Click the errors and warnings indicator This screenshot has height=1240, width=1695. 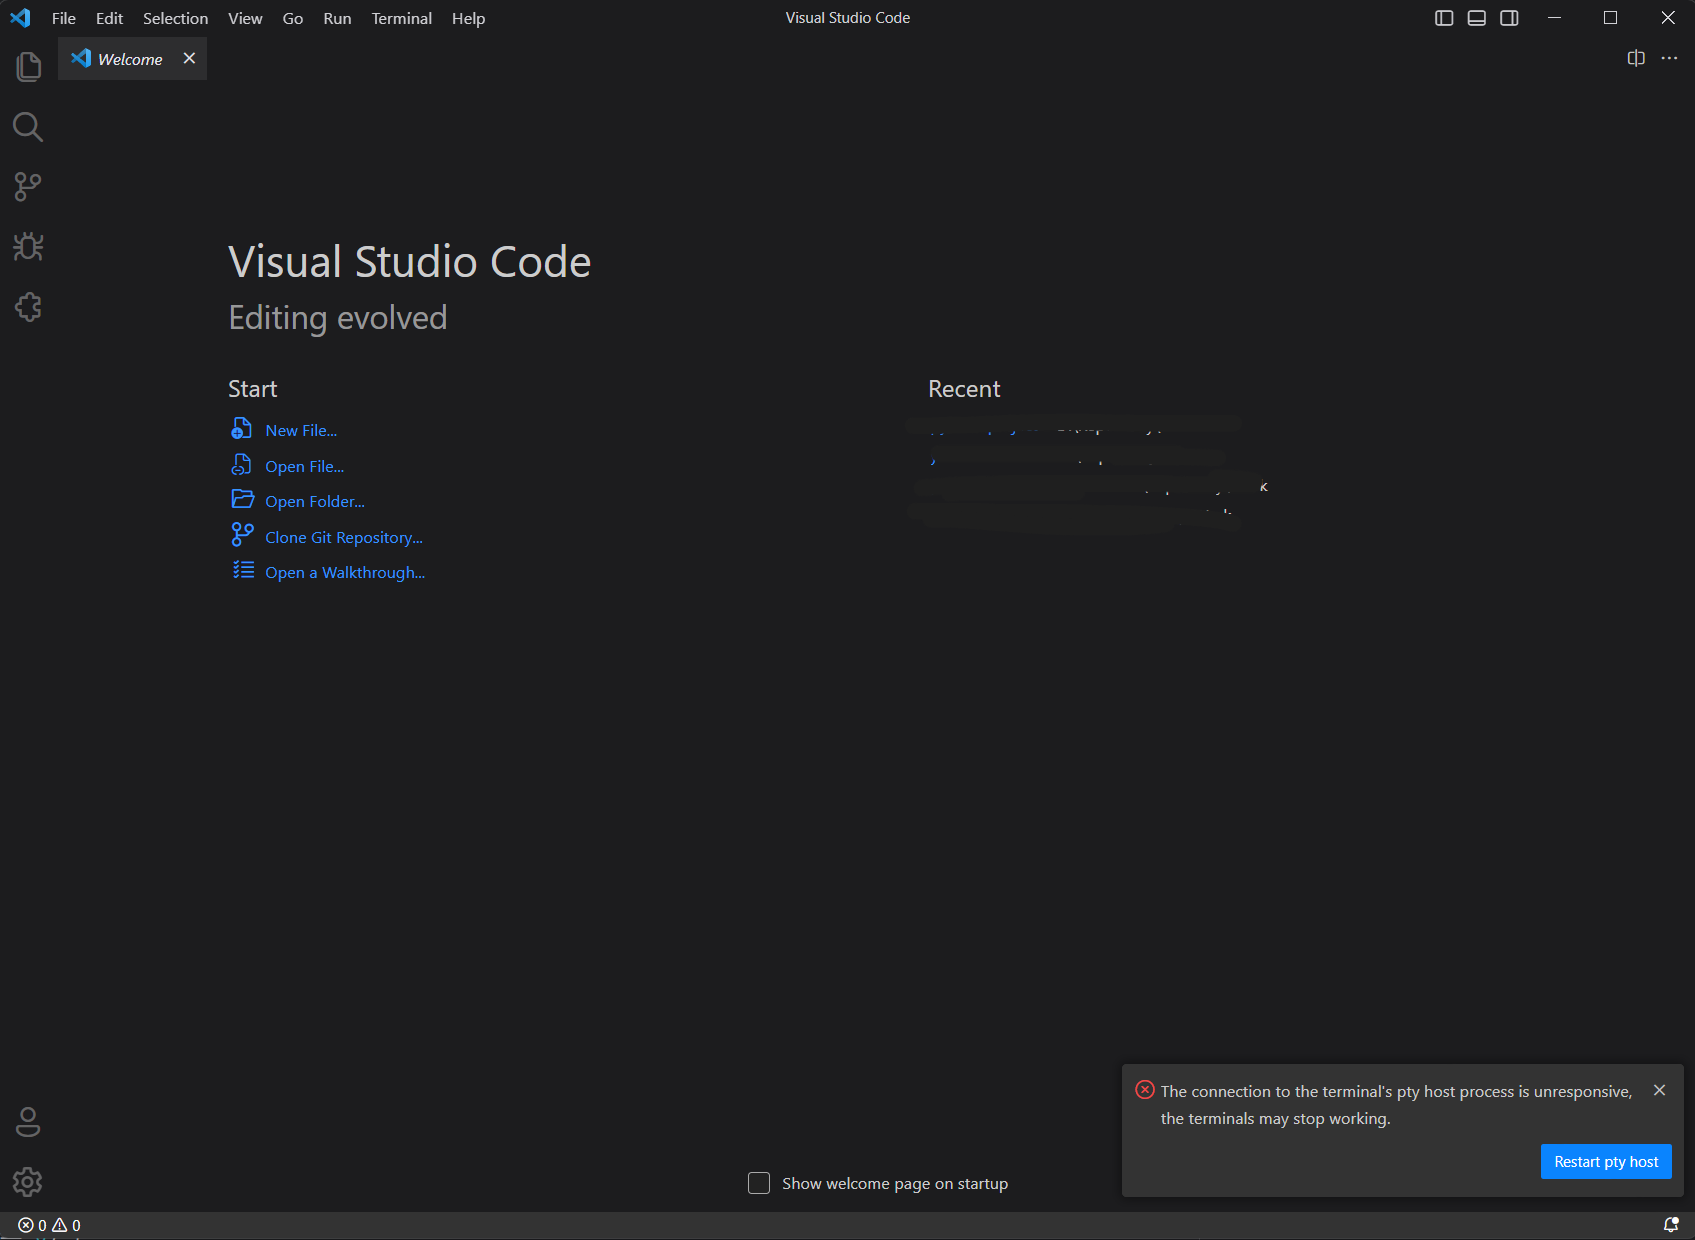click(x=48, y=1224)
